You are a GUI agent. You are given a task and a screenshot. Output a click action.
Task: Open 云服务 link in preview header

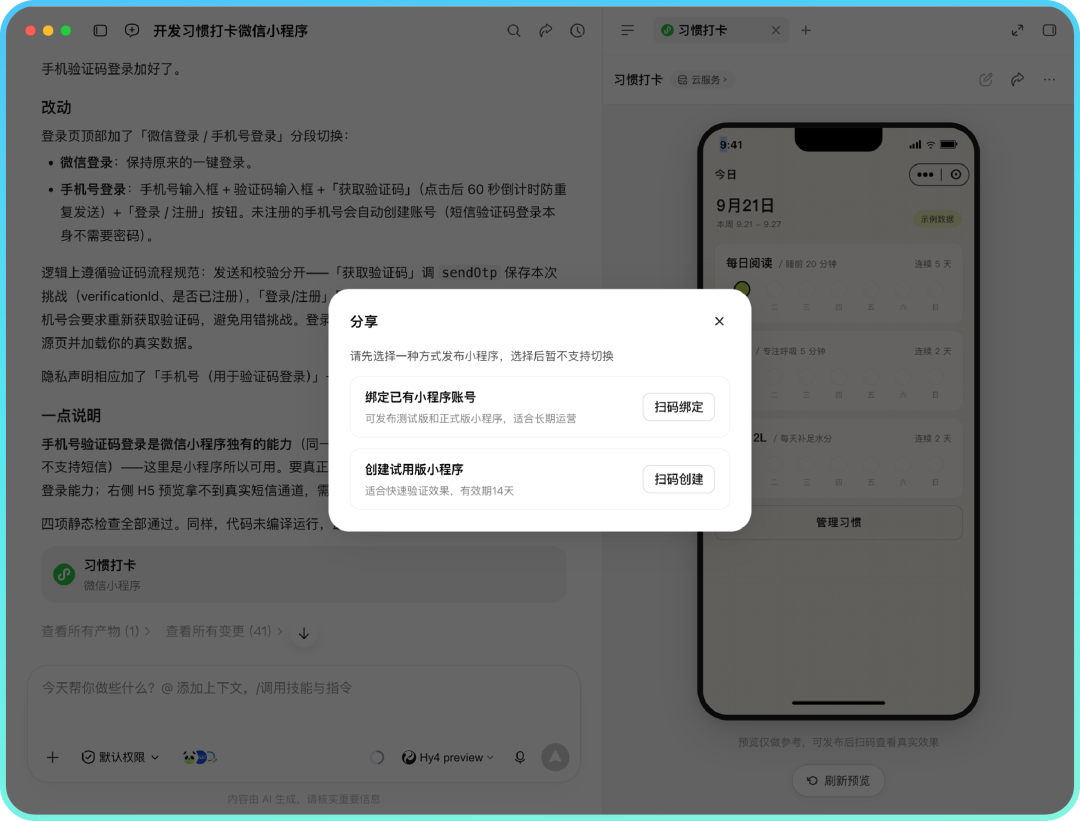click(702, 80)
